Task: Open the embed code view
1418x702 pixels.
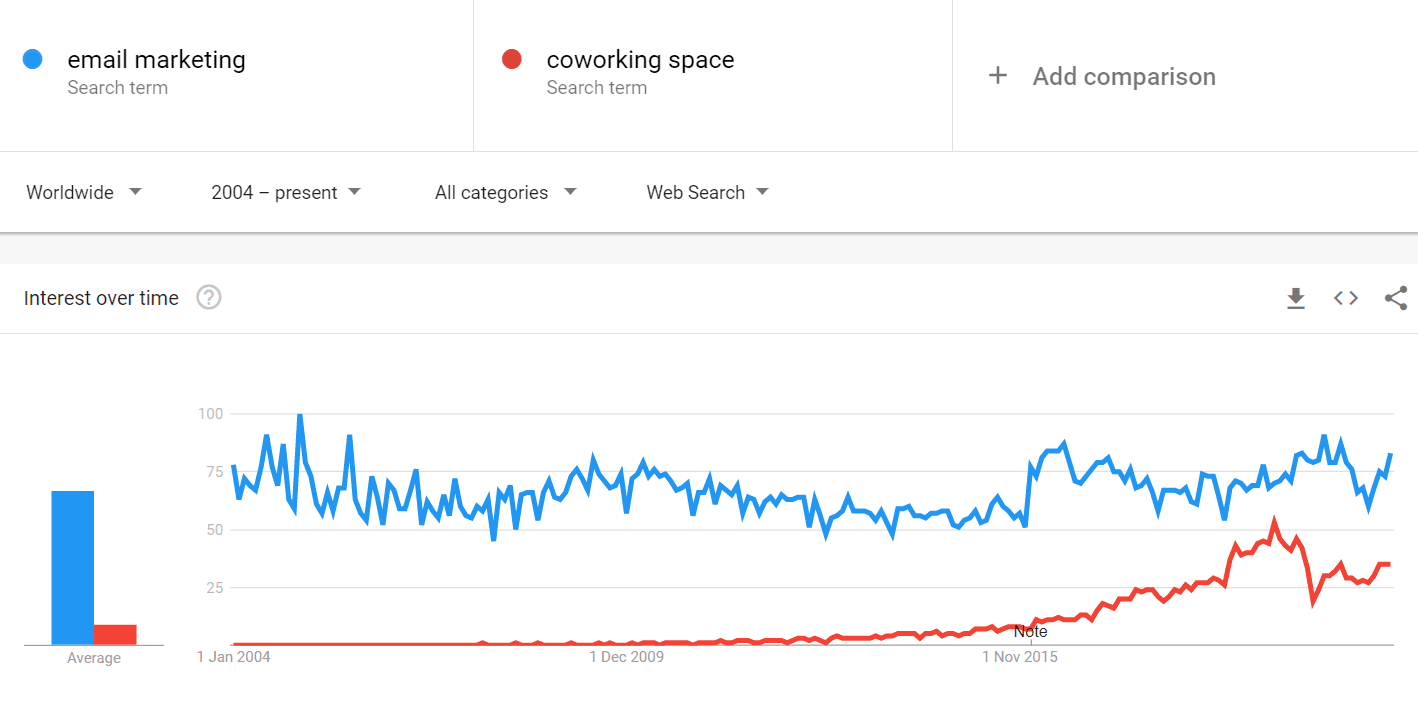Action: (x=1345, y=298)
